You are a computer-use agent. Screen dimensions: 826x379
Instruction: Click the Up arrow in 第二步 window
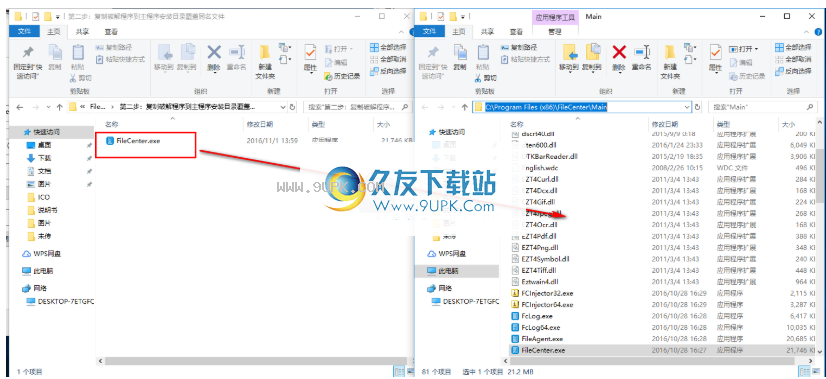[x=59, y=107]
